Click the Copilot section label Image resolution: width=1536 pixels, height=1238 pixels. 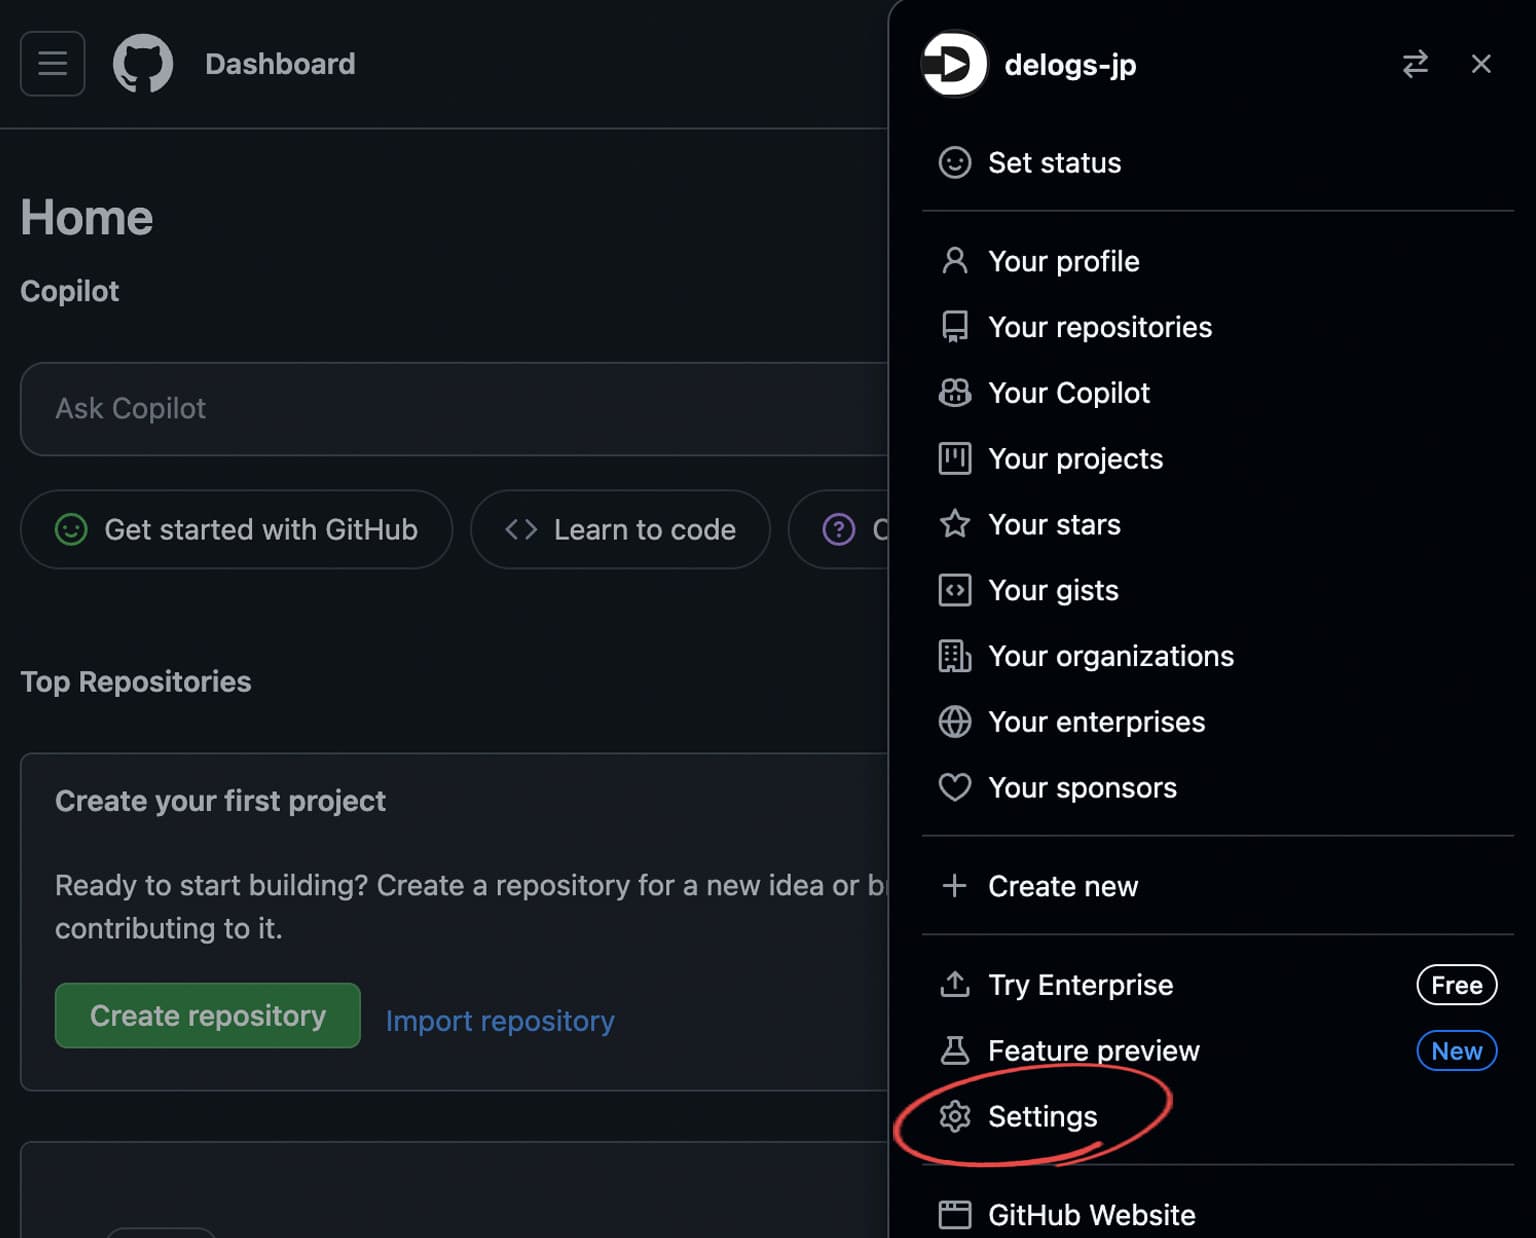[x=70, y=291]
